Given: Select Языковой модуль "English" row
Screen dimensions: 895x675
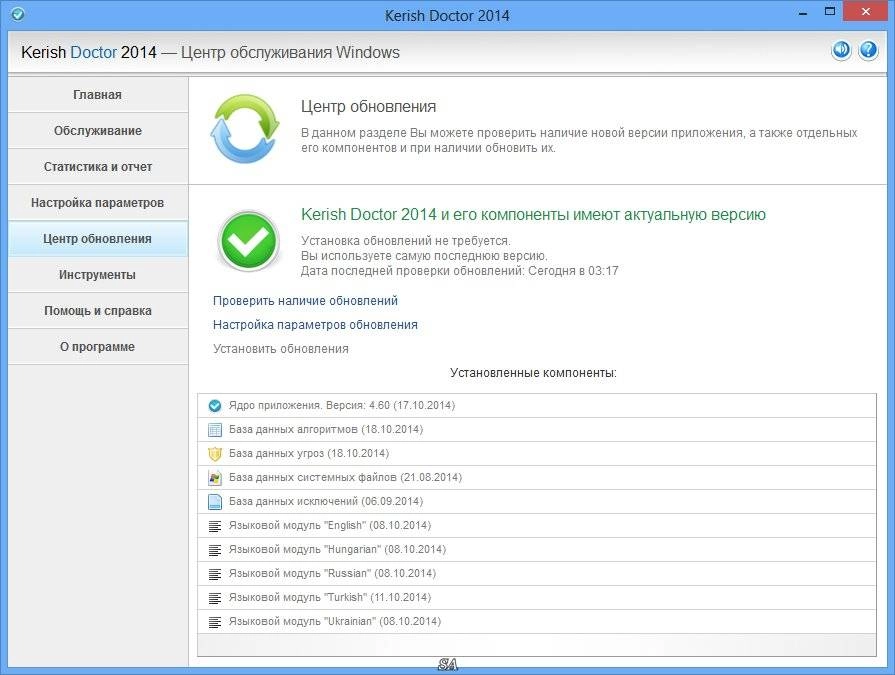Looking at the screenshot, I should (x=537, y=526).
